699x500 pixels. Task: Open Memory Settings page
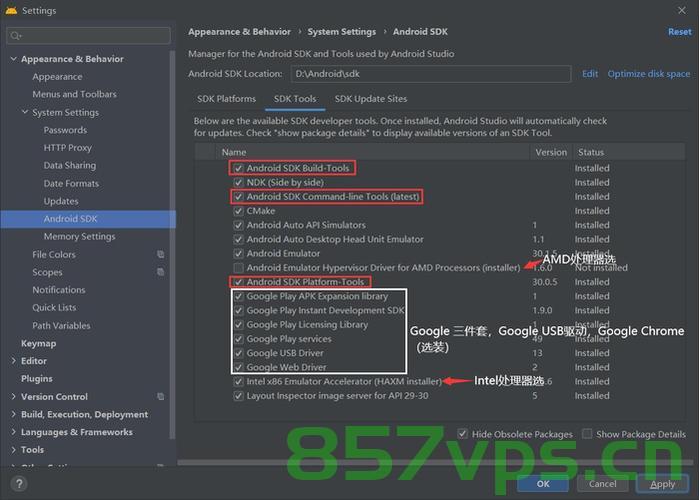[79, 237]
